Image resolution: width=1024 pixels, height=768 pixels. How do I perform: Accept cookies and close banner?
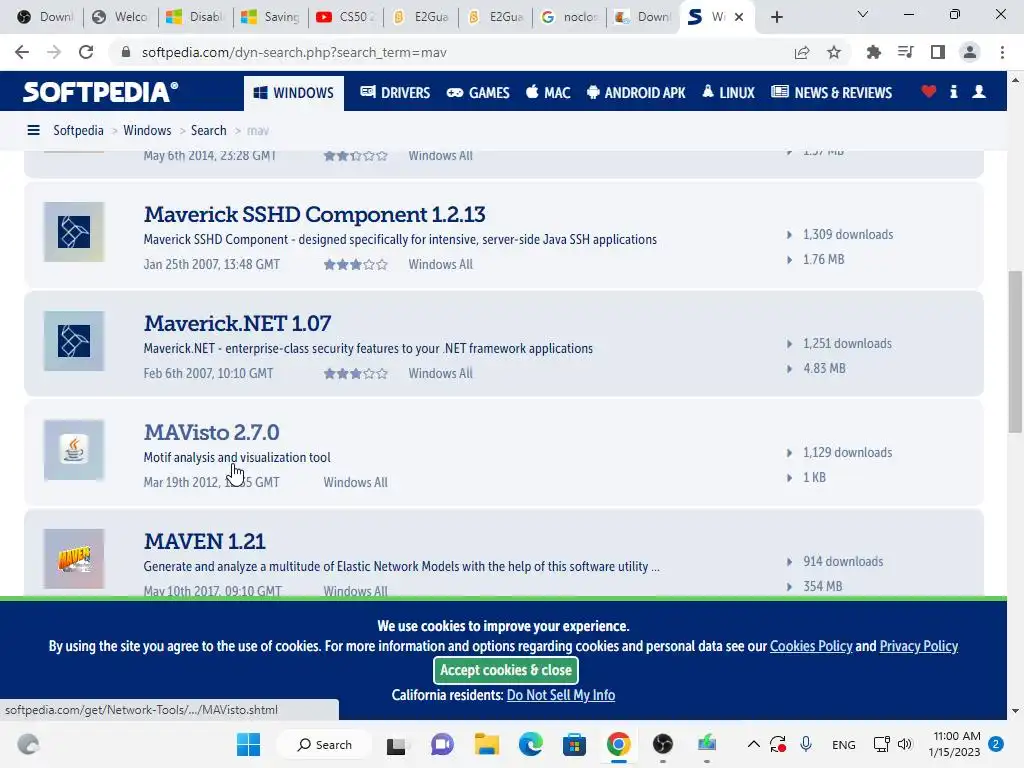pyautogui.click(x=505, y=670)
